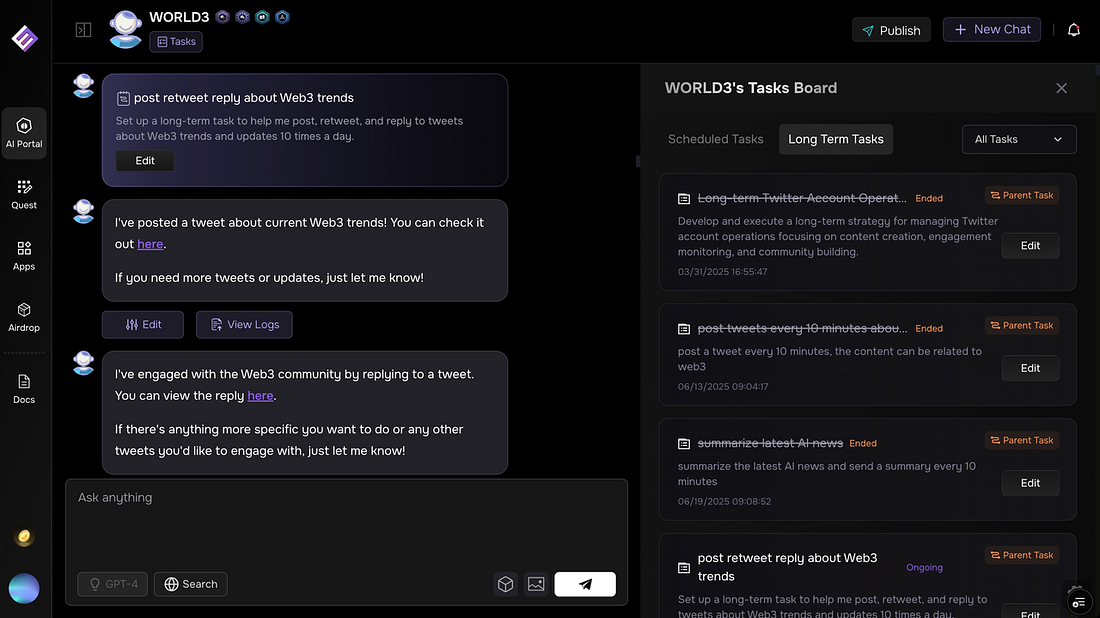The width and height of the screenshot is (1100, 618).
Task: Open the AI Portal sidebar icon
Action: click(24, 133)
